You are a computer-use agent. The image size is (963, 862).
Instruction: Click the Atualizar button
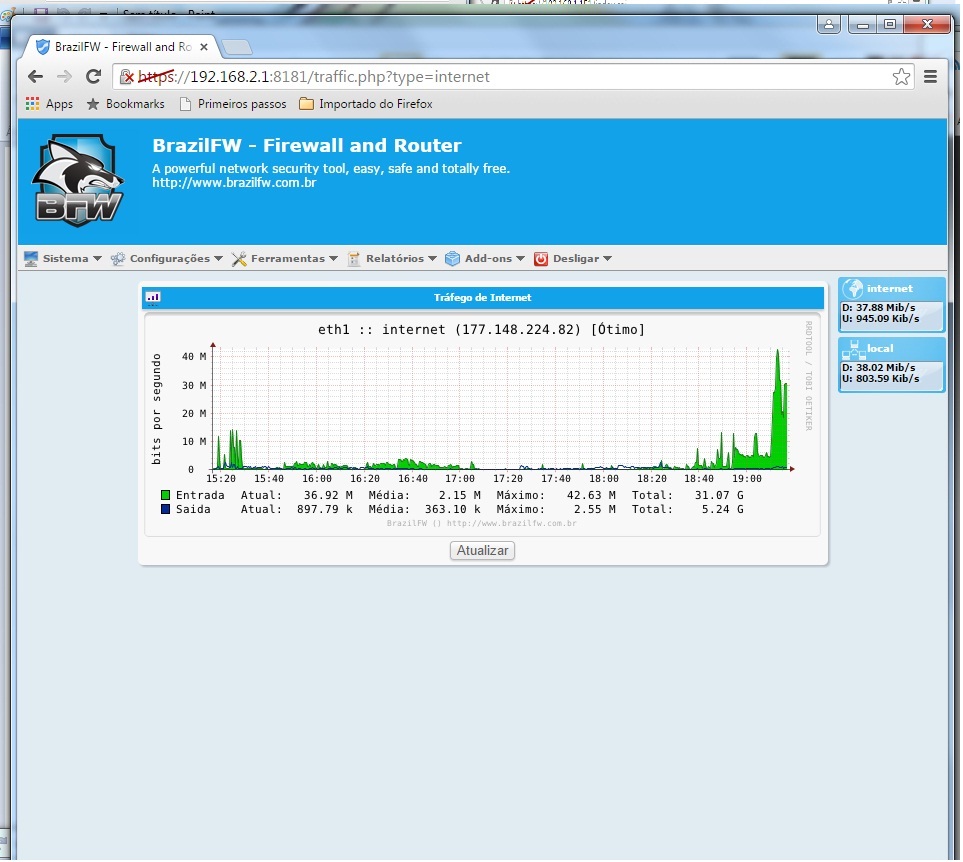tap(482, 551)
